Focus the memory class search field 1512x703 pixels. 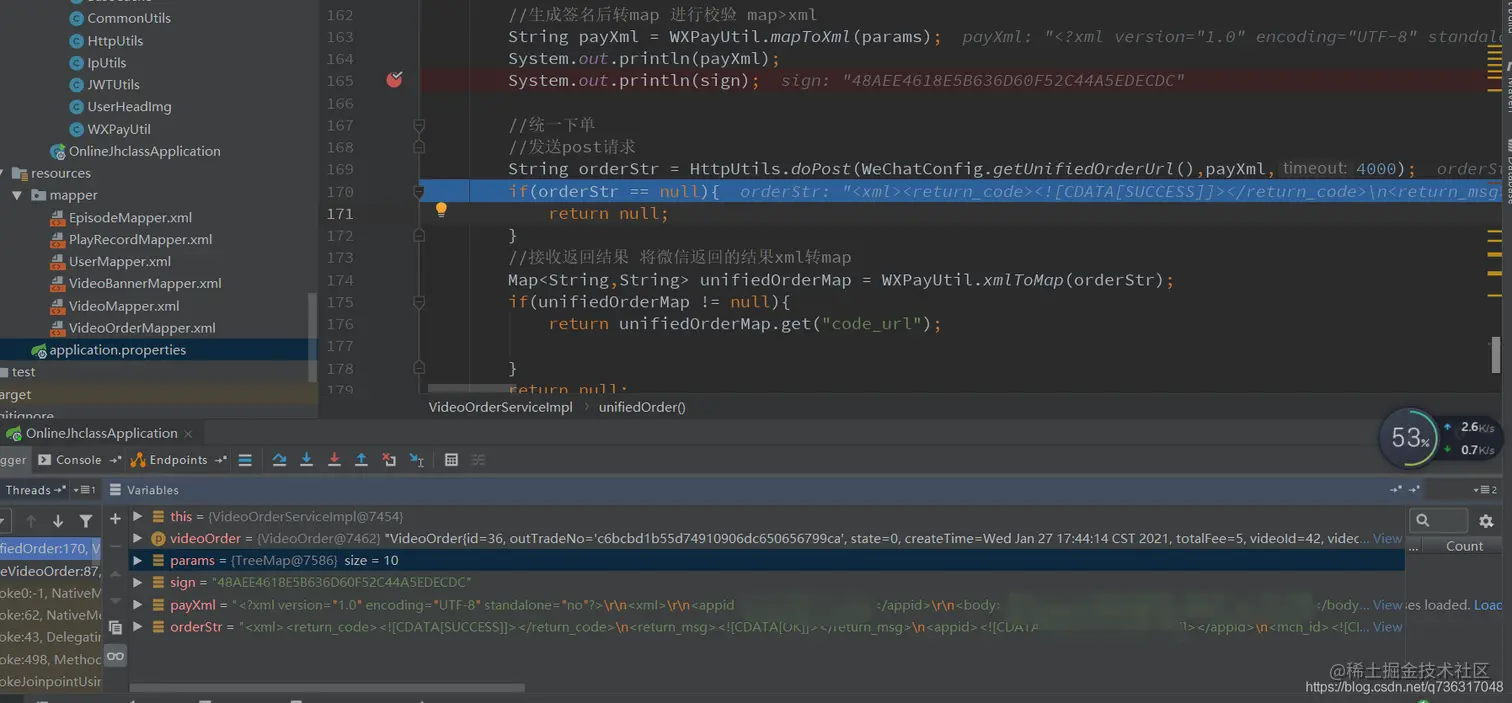point(1438,520)
